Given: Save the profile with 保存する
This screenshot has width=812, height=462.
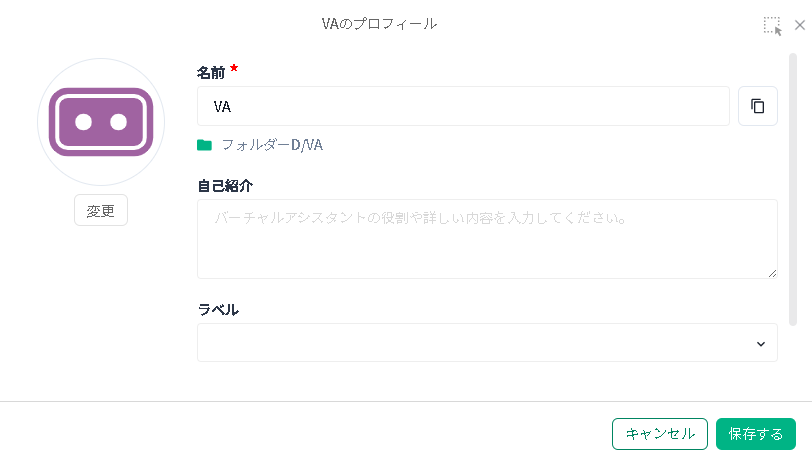Looking at the screenshot, I should (756, 434).
